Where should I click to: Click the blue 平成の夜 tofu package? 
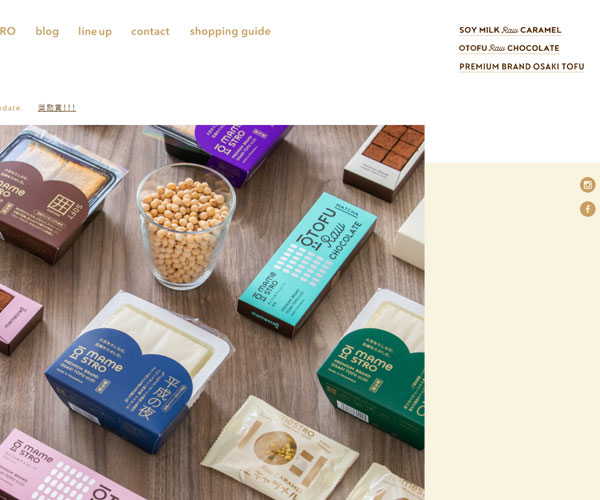coord(140,372)
